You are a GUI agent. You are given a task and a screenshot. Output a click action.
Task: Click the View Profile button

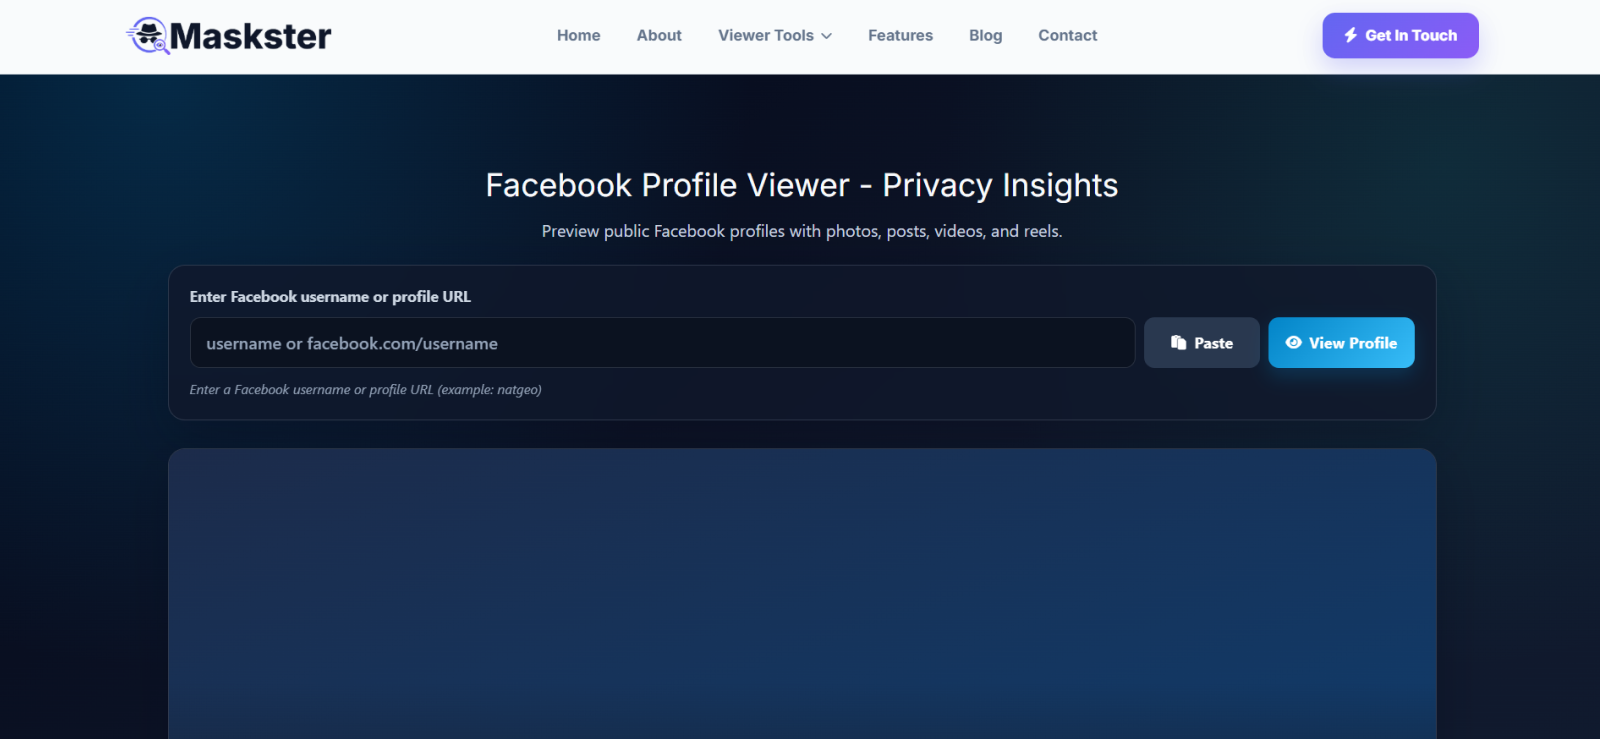click(1341, 343)
